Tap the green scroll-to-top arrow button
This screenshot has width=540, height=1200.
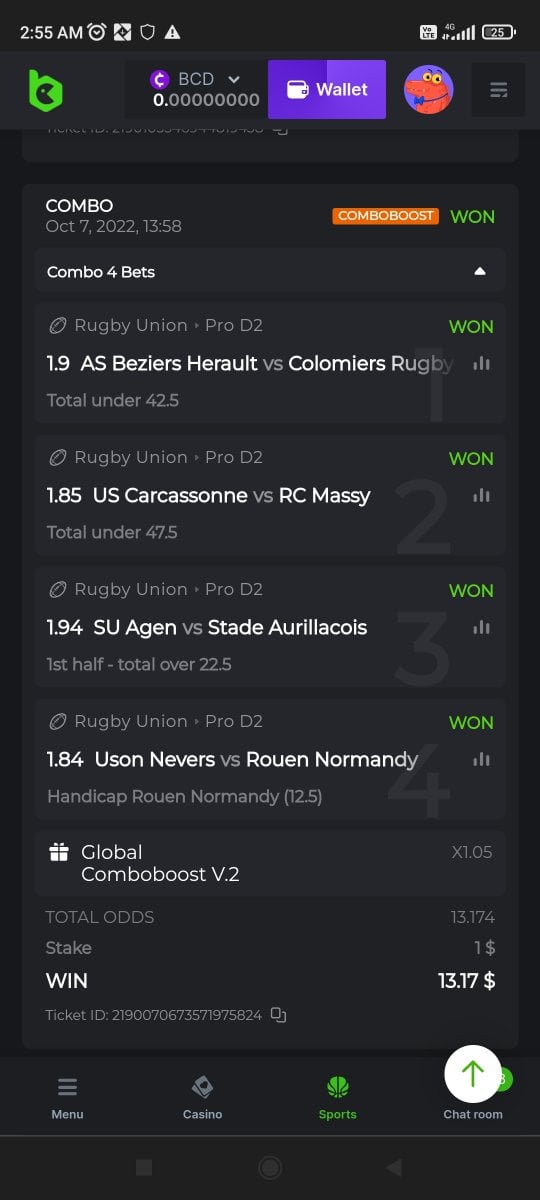473,1073
